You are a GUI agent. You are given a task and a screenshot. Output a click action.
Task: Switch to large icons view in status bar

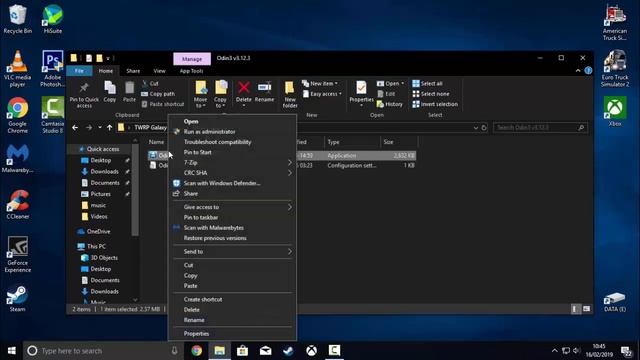click(587, 309)
